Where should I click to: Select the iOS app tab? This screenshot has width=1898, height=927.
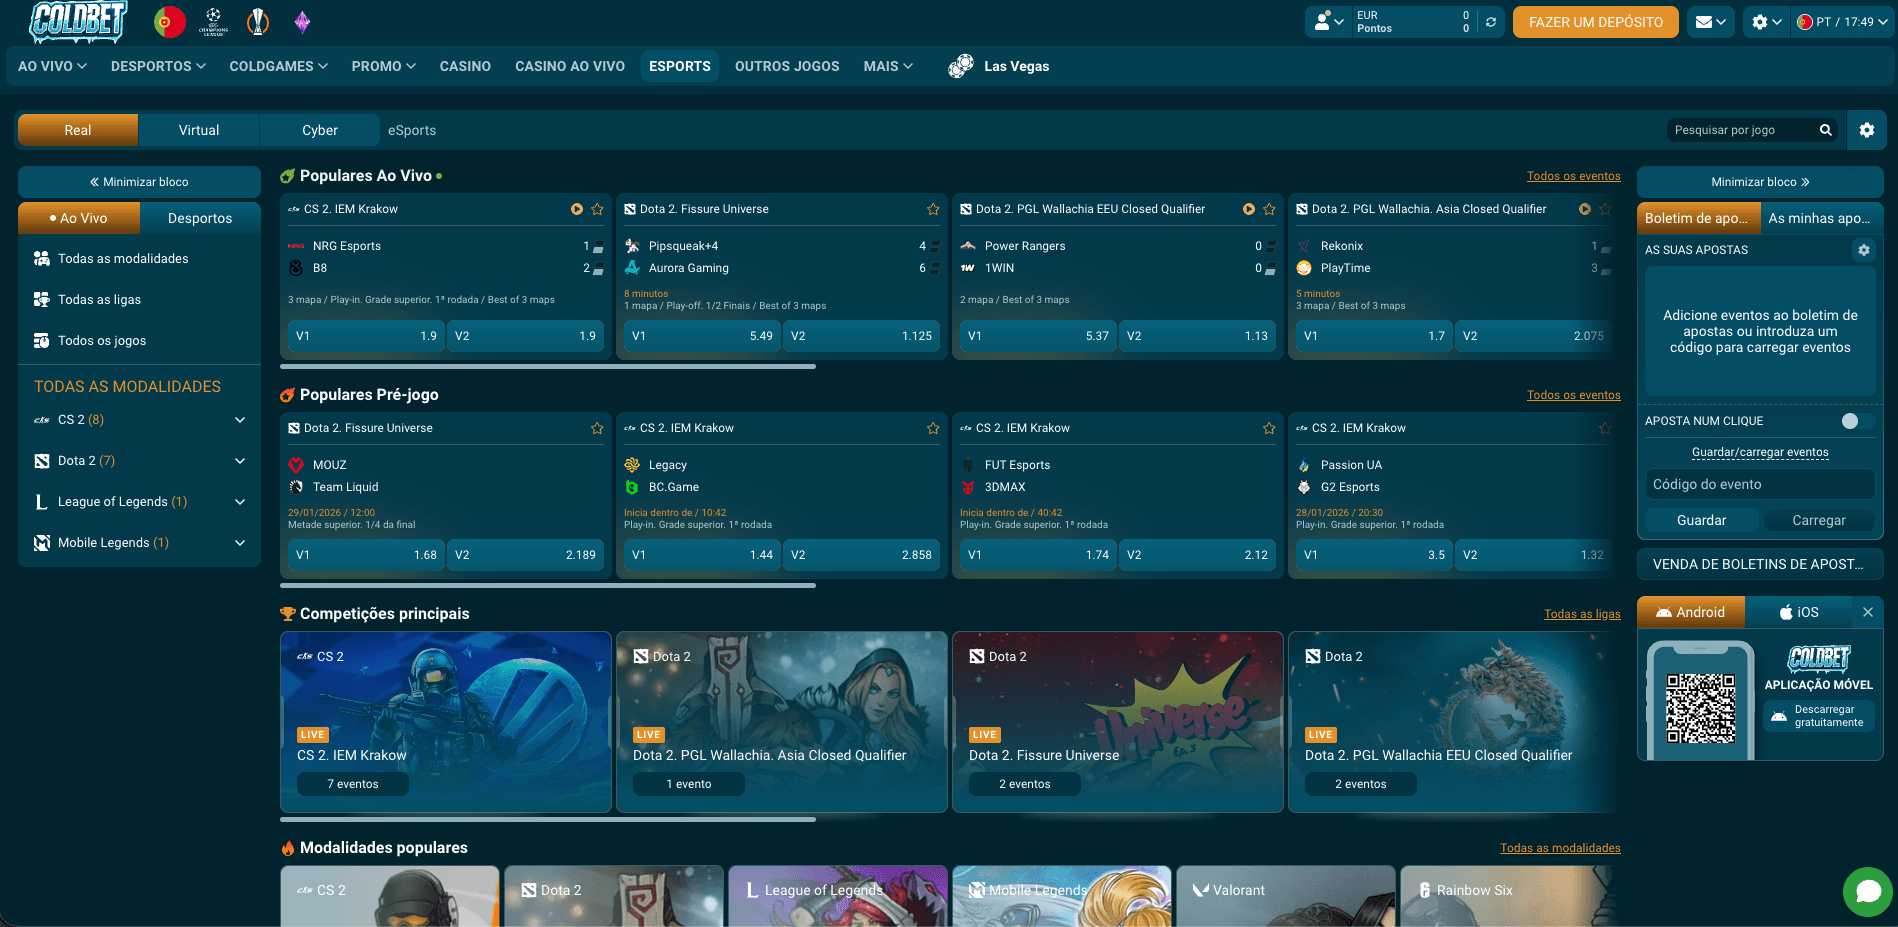[x=1799, y=612]
